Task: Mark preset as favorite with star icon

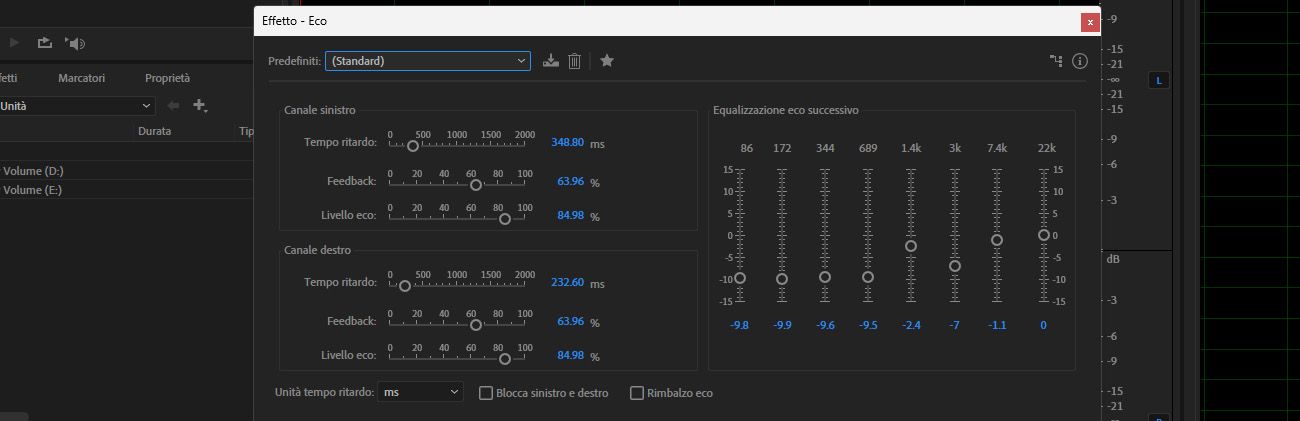Action: pyautogui.click(x=607, y=61)
